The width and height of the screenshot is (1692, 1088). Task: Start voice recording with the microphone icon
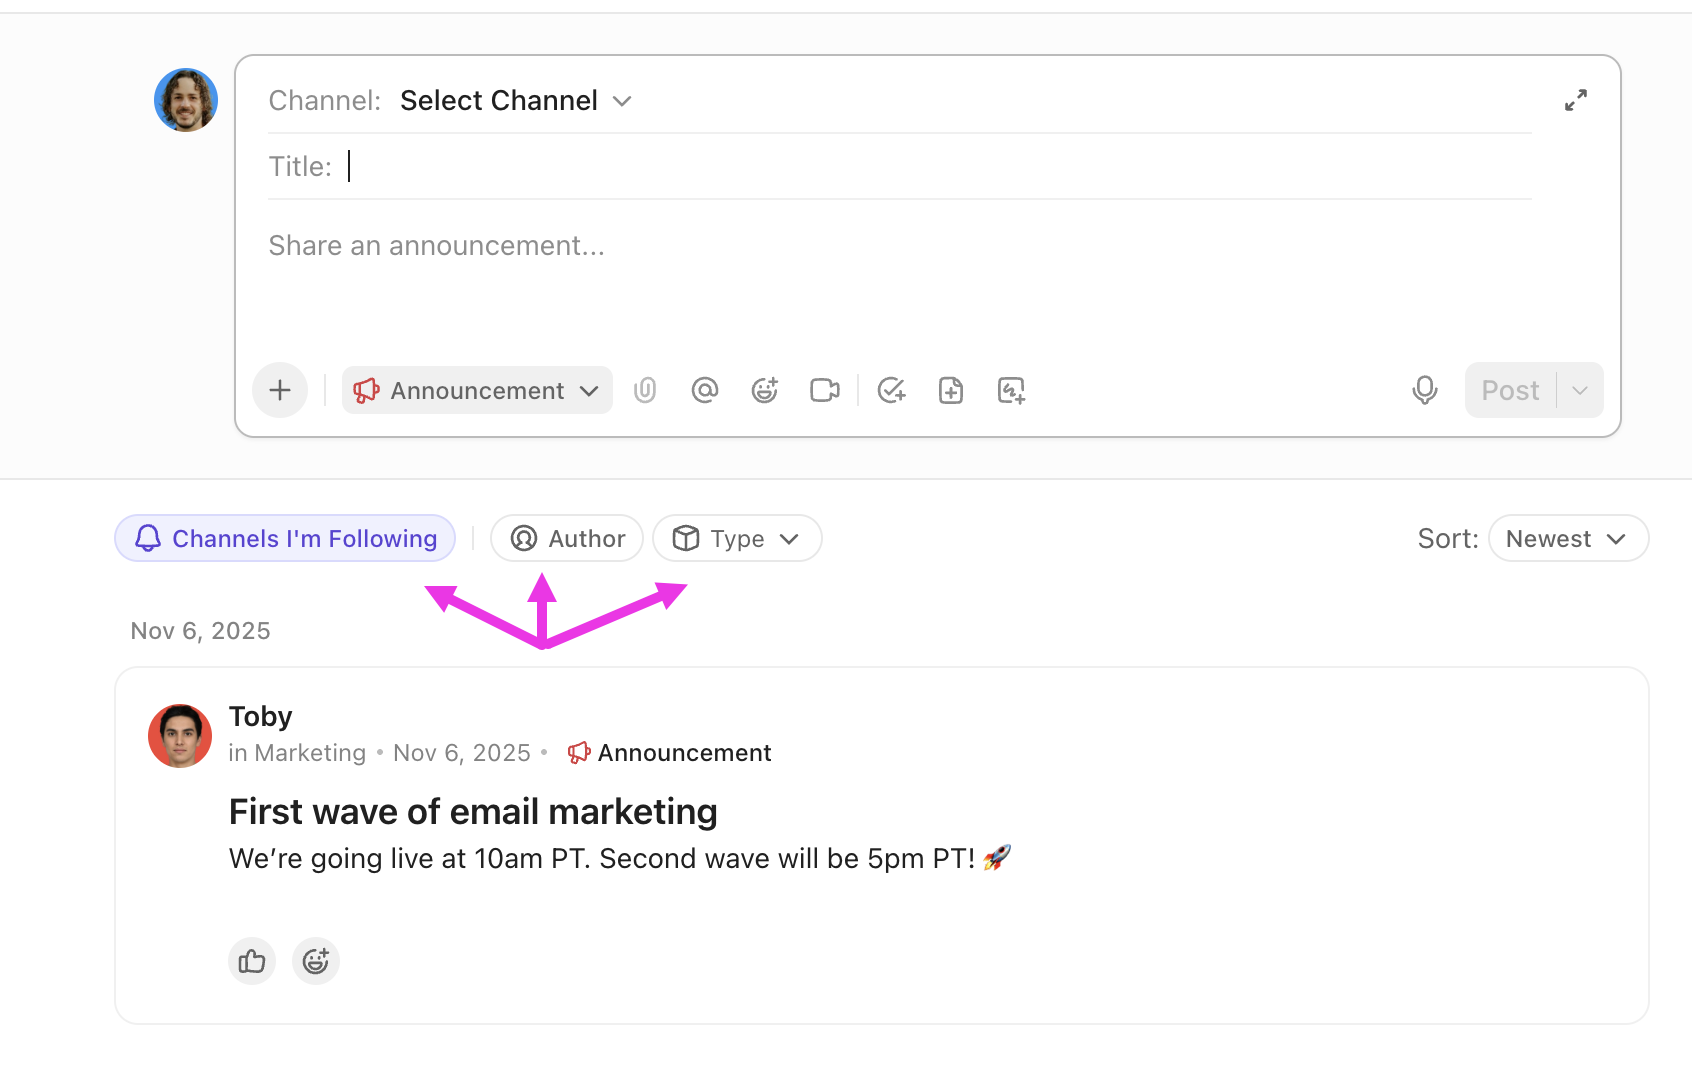[1425, 390]
